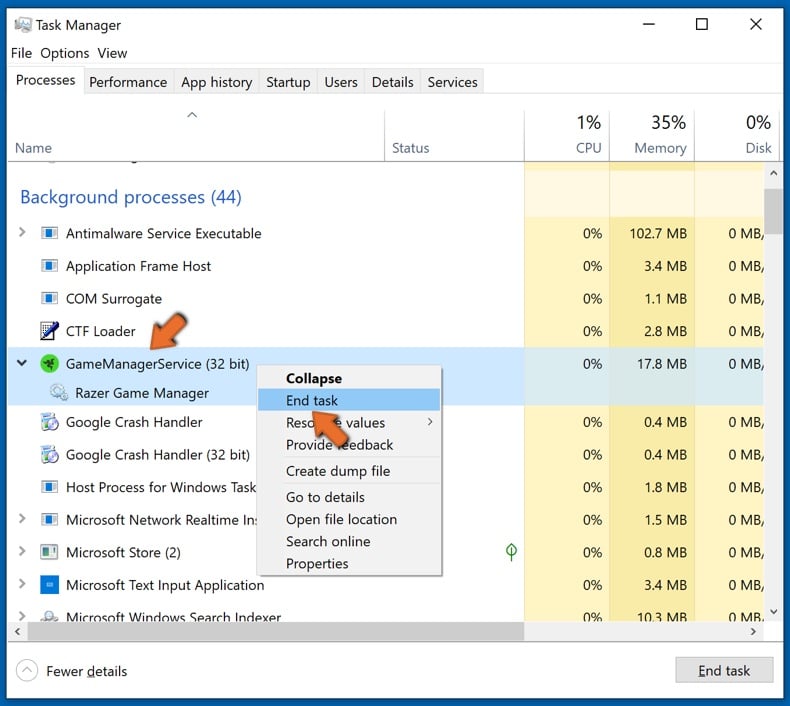The image size is (790, 706).
Task: Click the green Razer GameManagerService icon
Action: click(x=49, y=363)
